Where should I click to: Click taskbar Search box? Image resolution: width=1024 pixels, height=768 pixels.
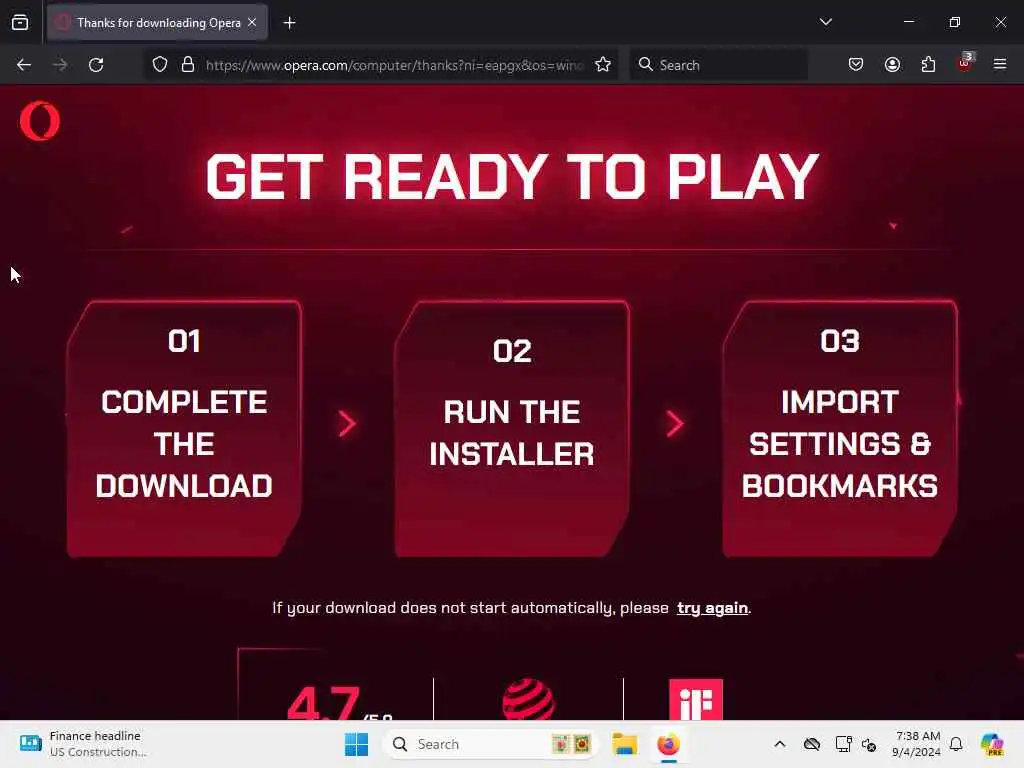(490, 744)
